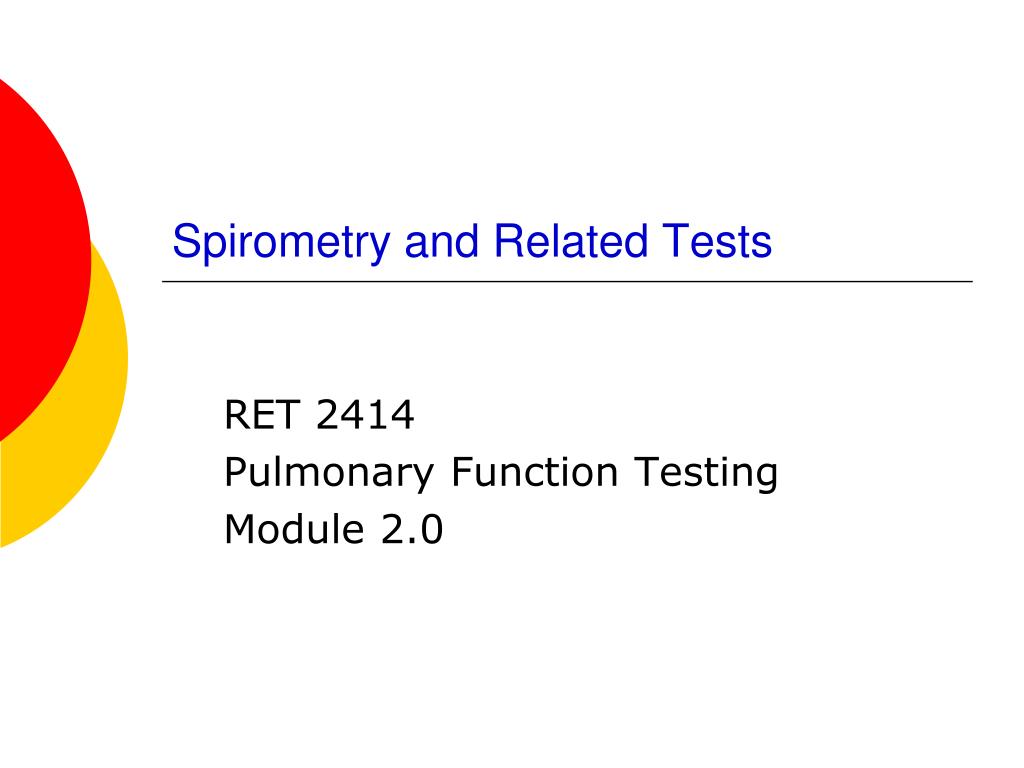Click the word Module

[294, 529]
